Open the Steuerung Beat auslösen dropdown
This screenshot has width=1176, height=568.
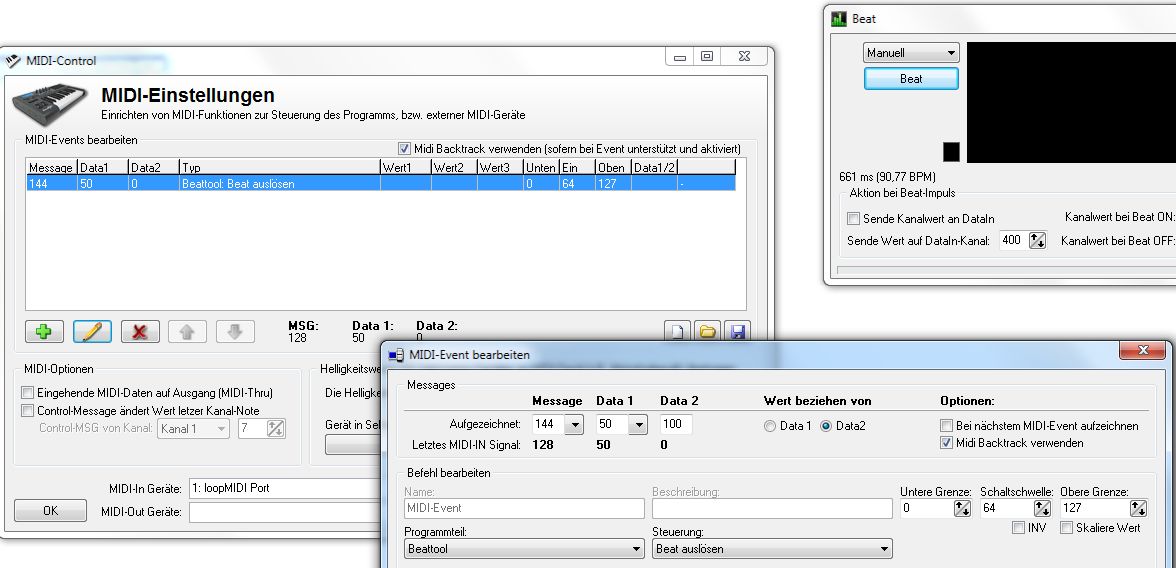click(x=771, y=549)
